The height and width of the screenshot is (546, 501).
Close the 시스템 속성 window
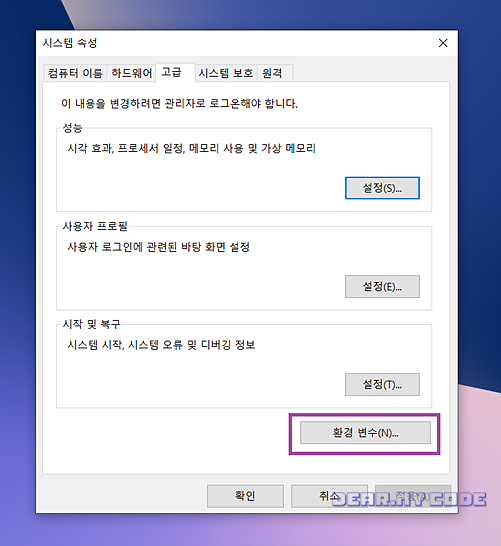pyautogui.click(x=443, y=43)
